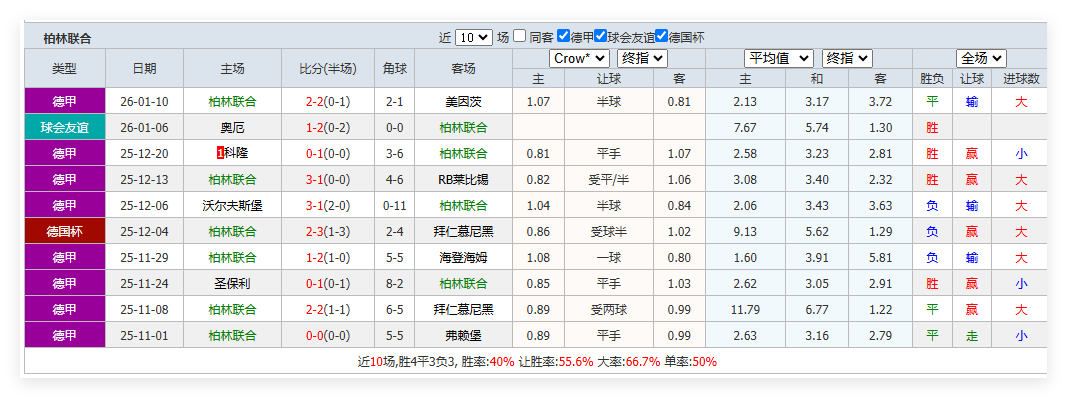1067x398 pixels.
Task: Open the 平均值 dropdown
Action: tap(778, 59)
